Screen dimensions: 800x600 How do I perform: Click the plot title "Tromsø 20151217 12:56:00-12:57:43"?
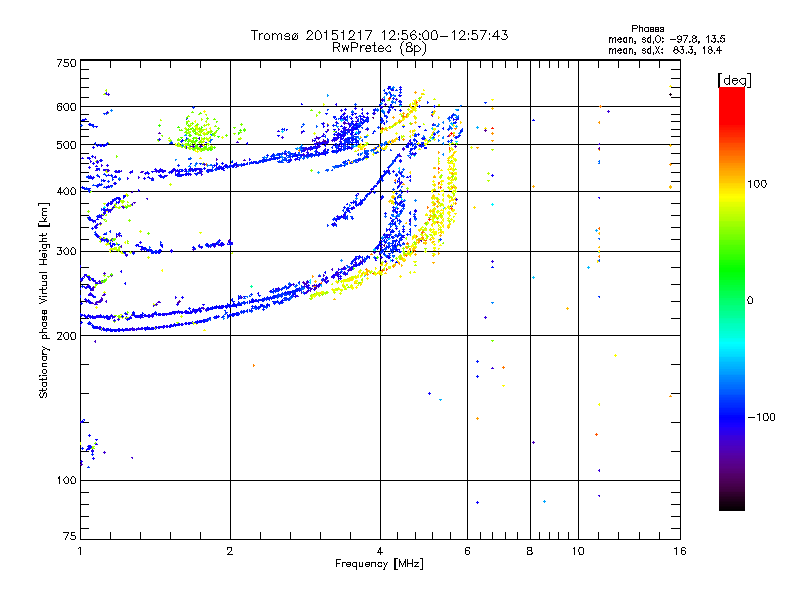pyautogui.click(x=379, y=35)
